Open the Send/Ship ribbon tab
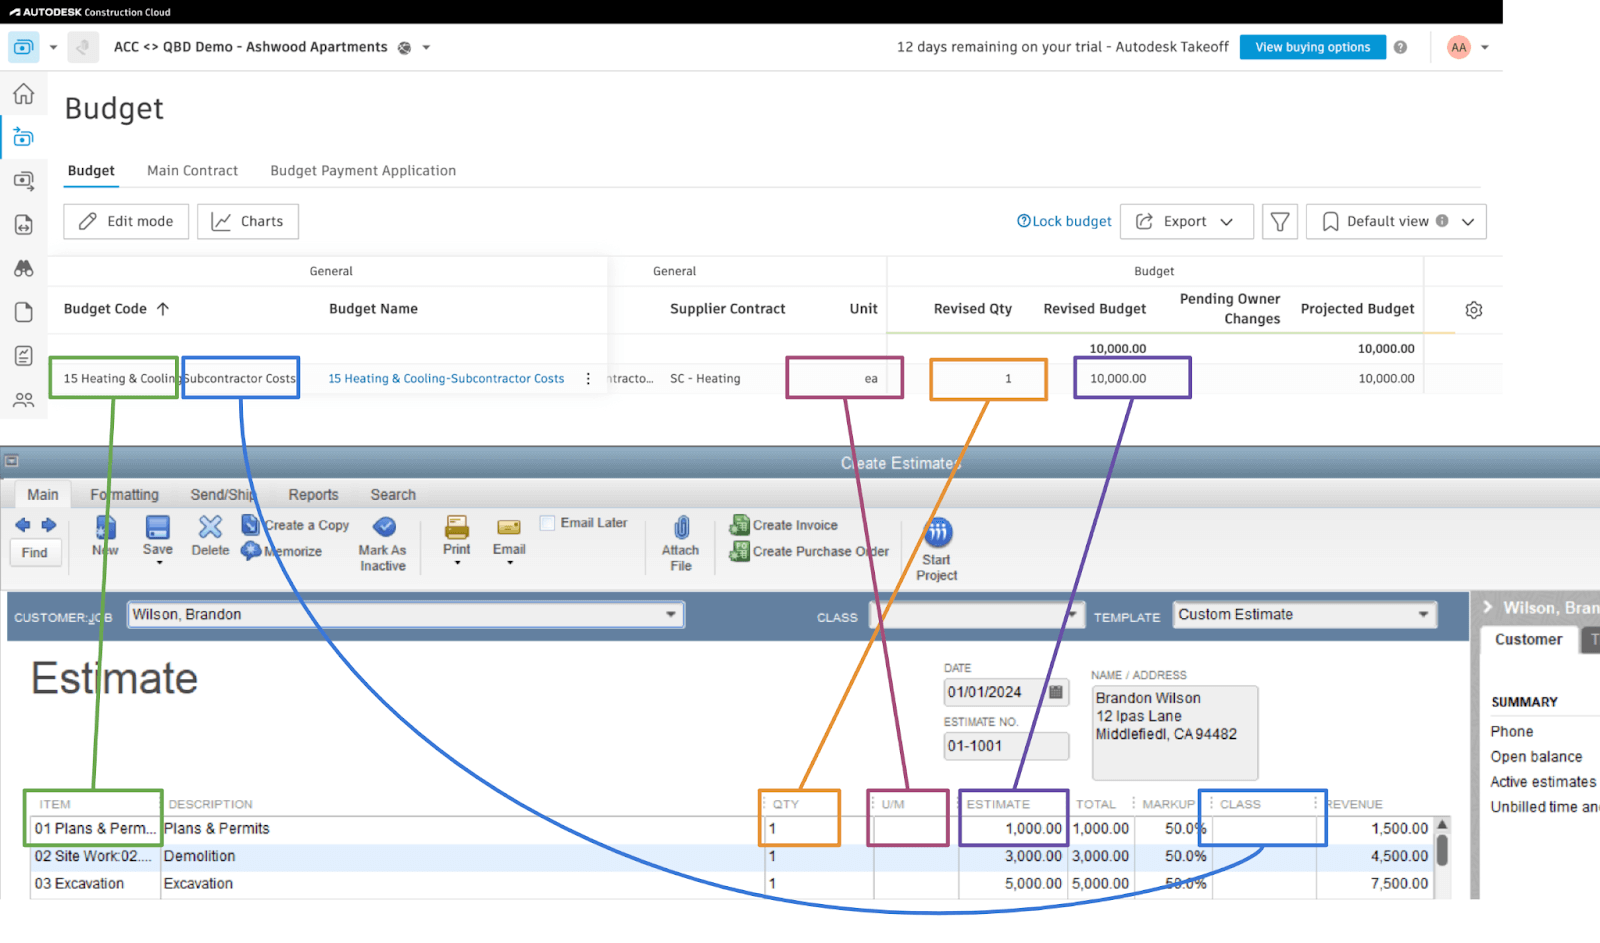This screenshot has width=1600, height=943. click(x=223, y=495)
